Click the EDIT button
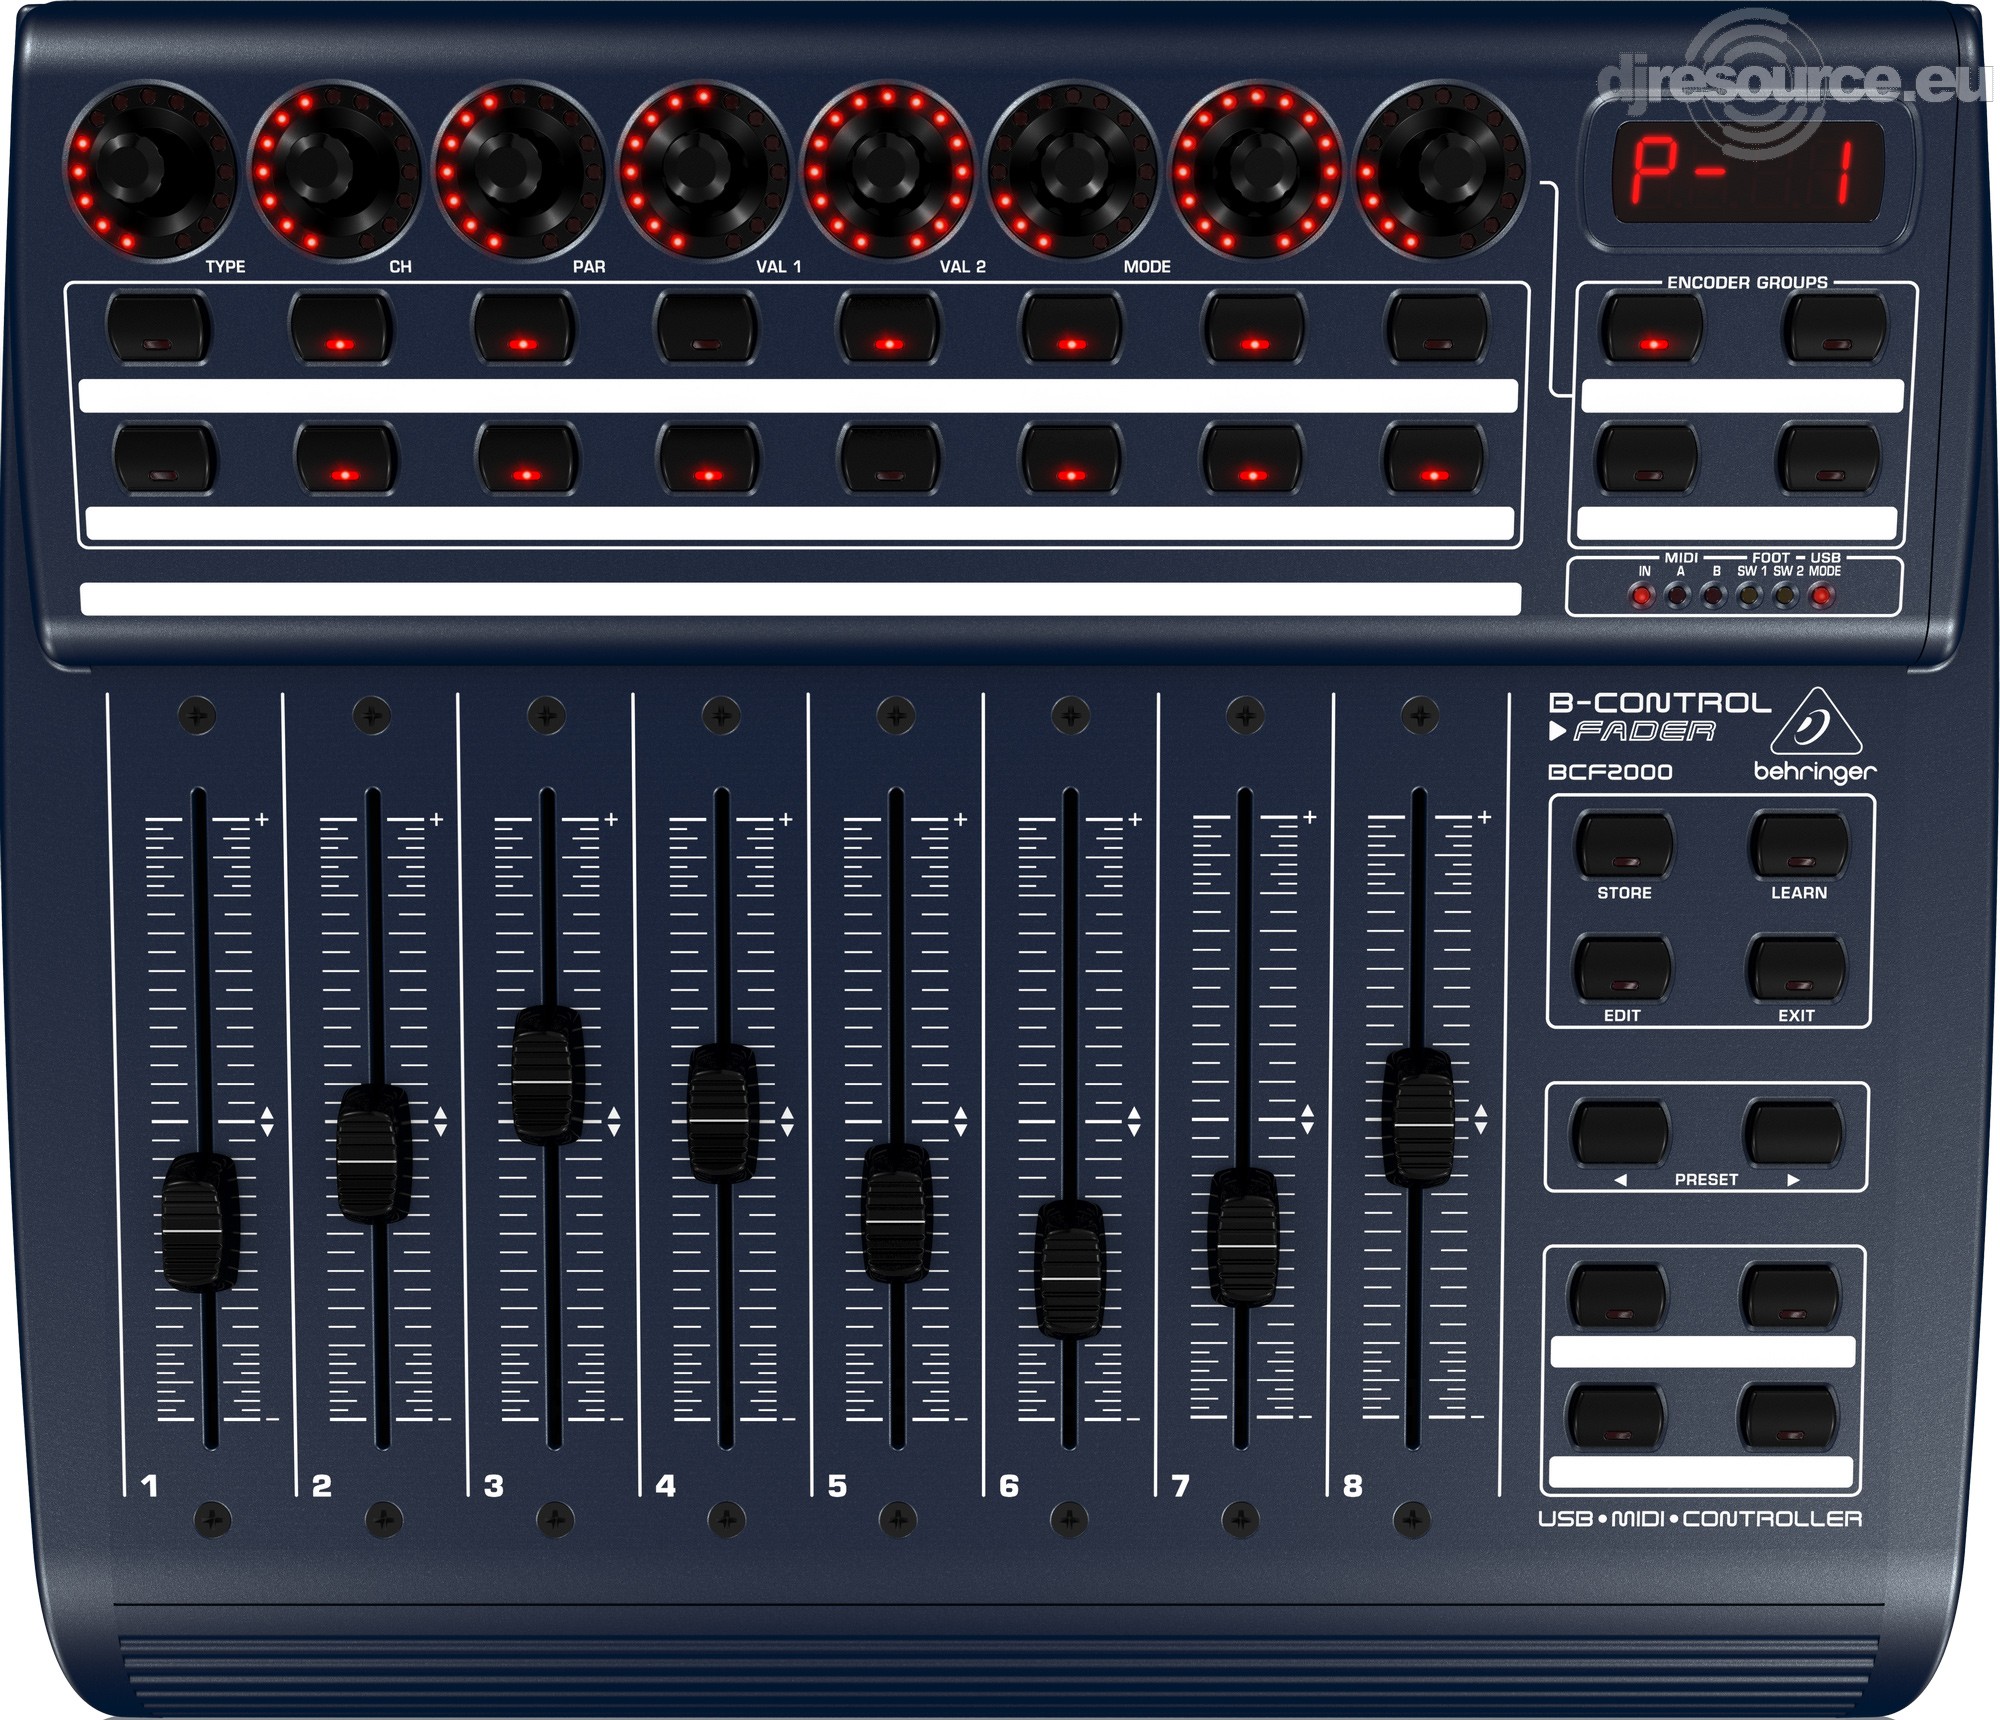The image size is (2000, 1720). pos(1622,968)
